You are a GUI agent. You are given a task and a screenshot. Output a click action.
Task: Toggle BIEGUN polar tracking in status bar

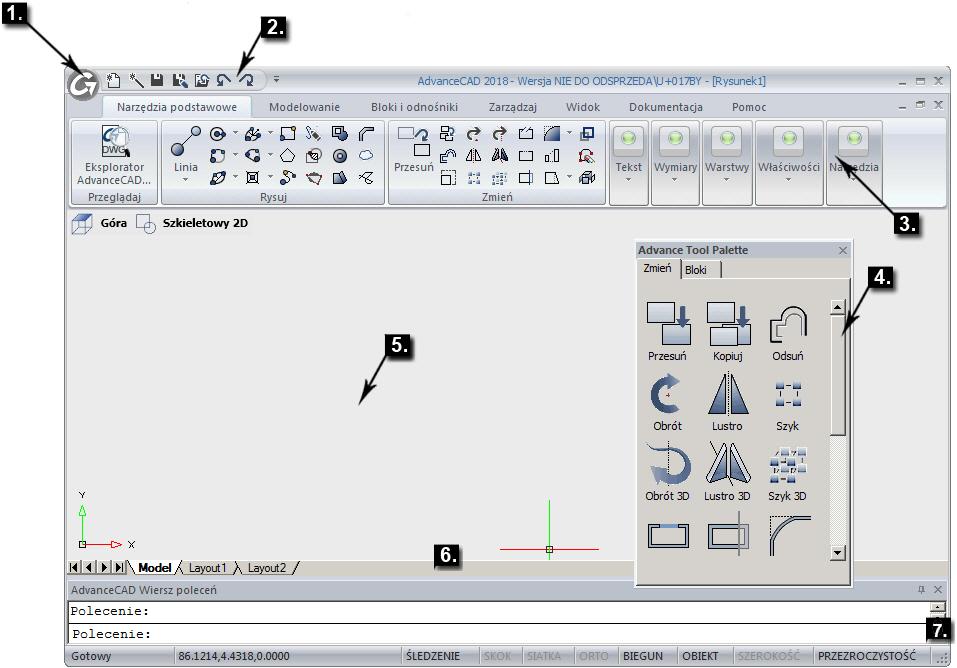coord(643,656)
